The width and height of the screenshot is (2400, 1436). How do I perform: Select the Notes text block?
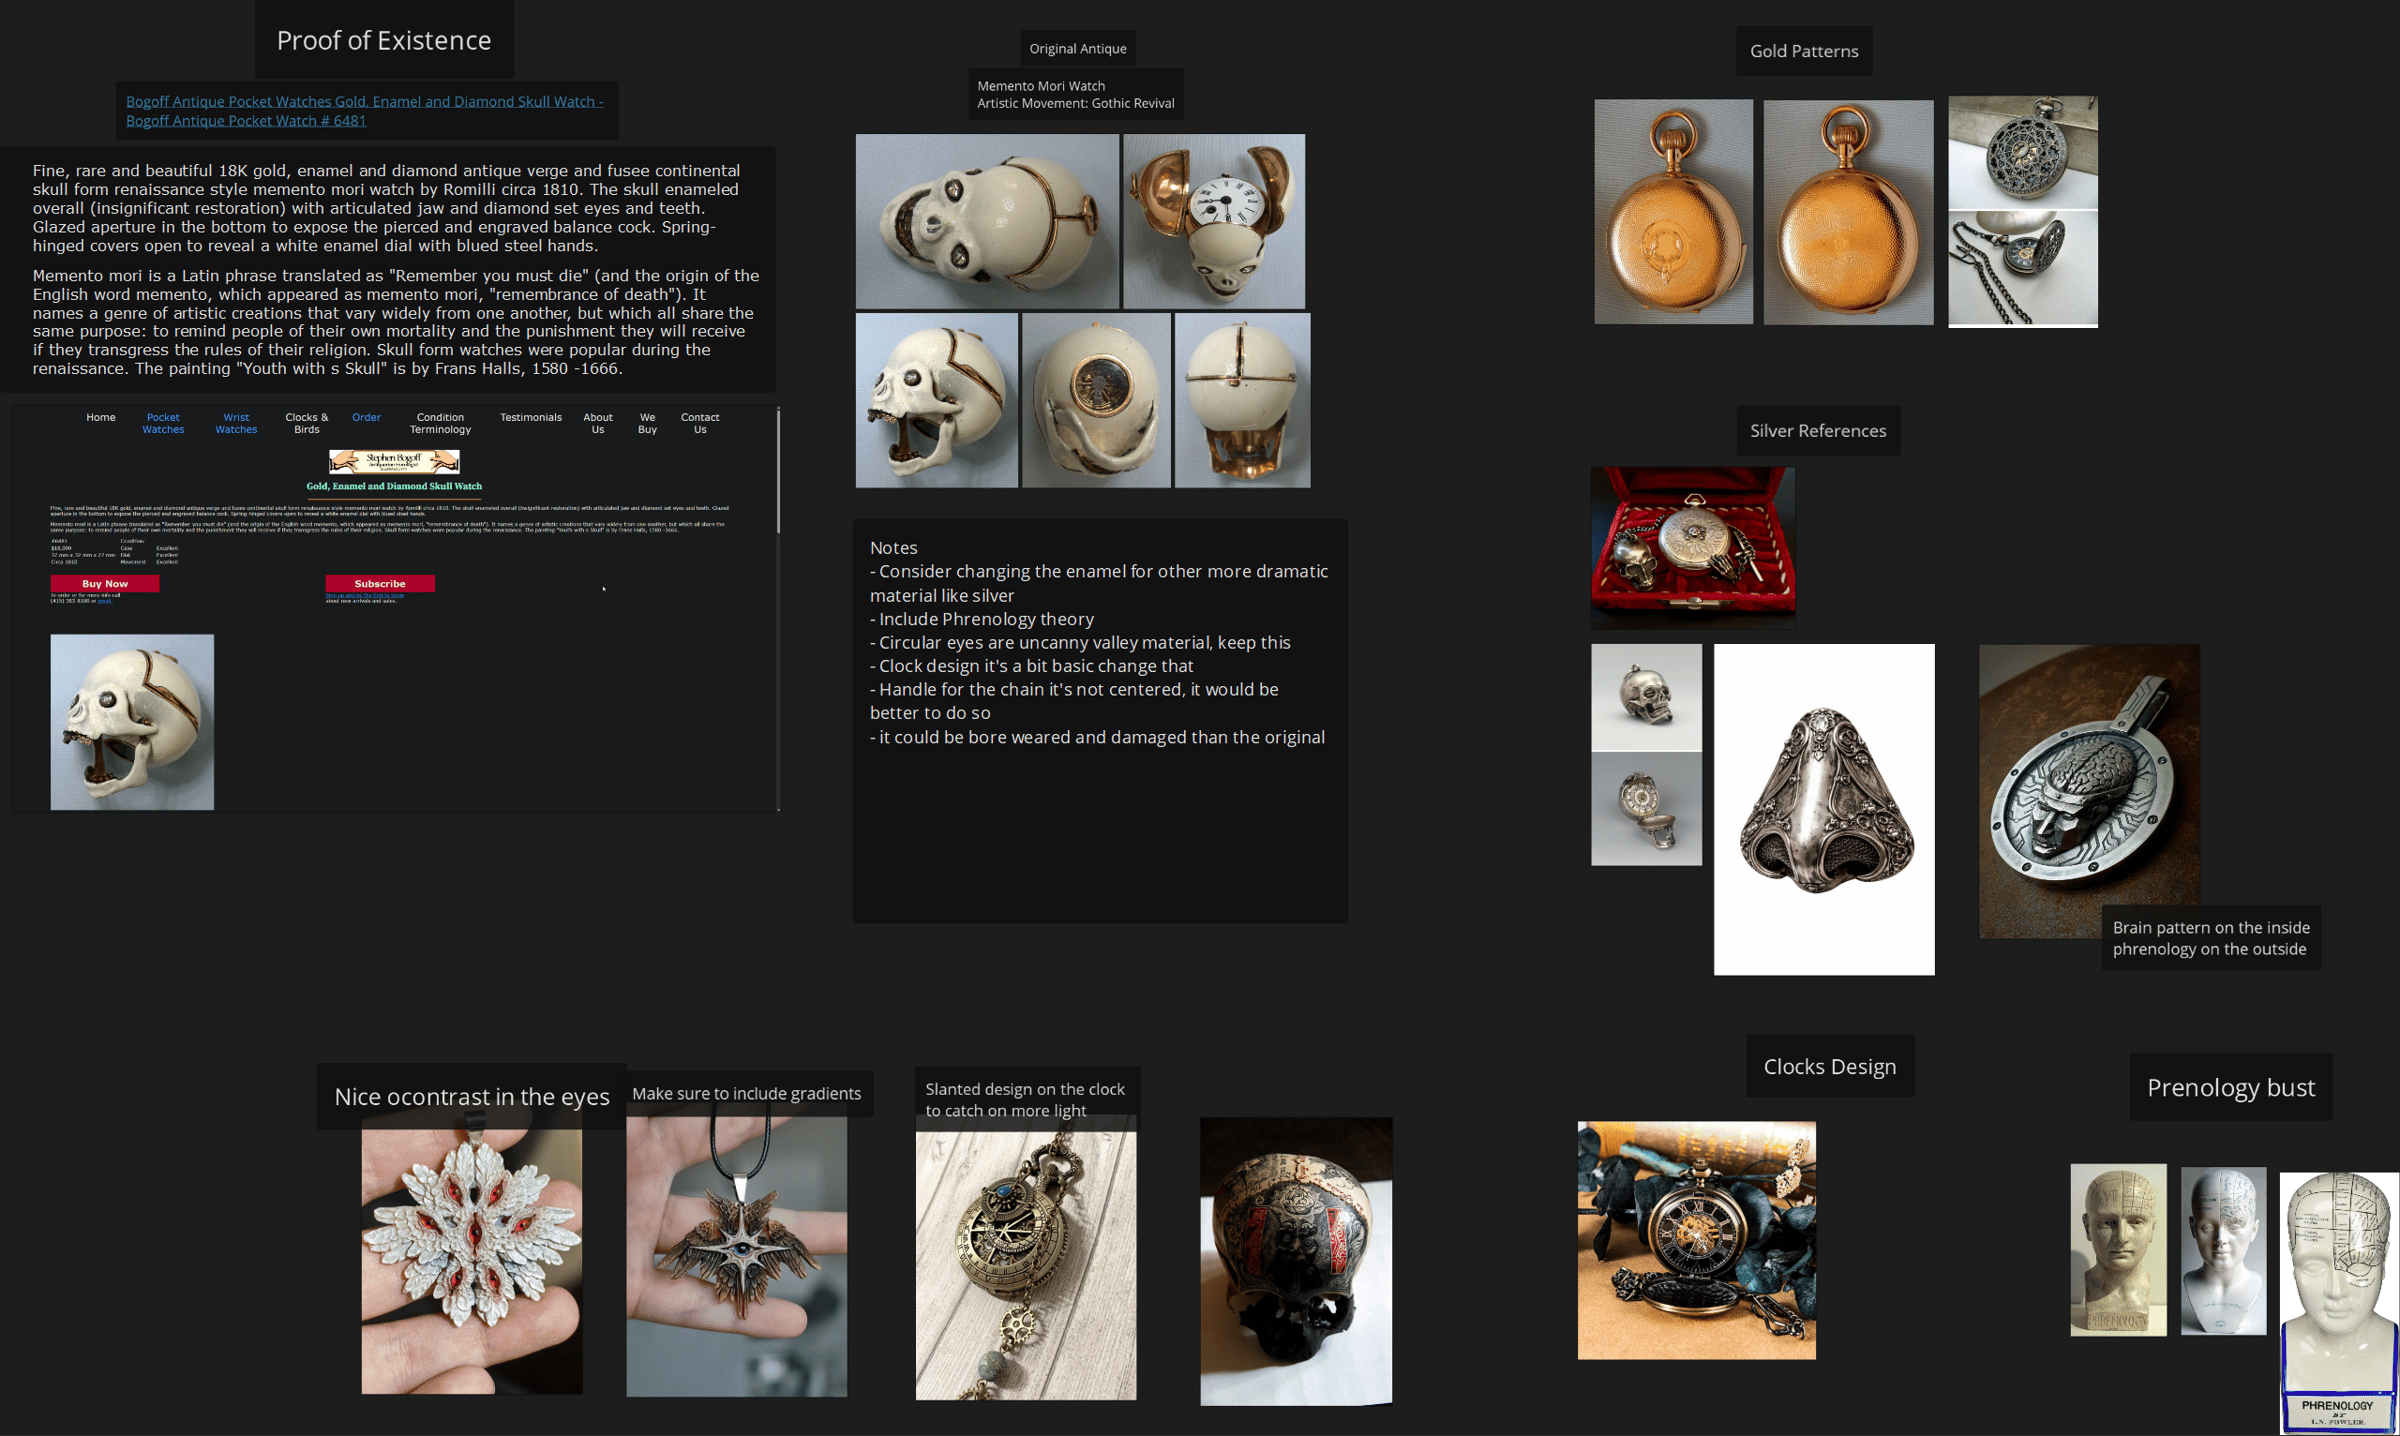[1100, 720]
